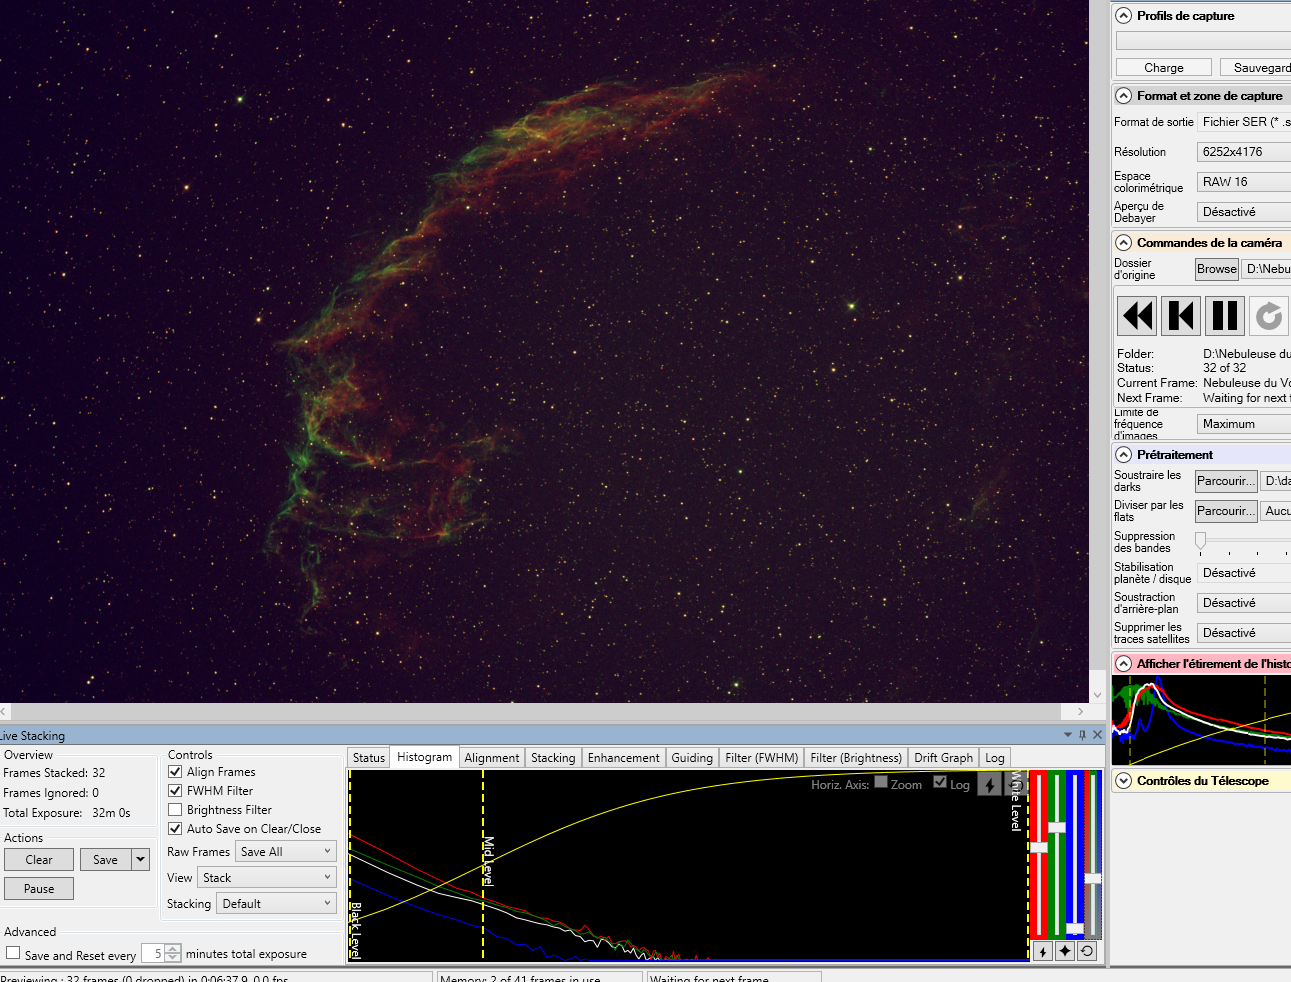Click the minutes stepper up arrow
Screen dimensions: 1291x982
click(x=174, y=949)
